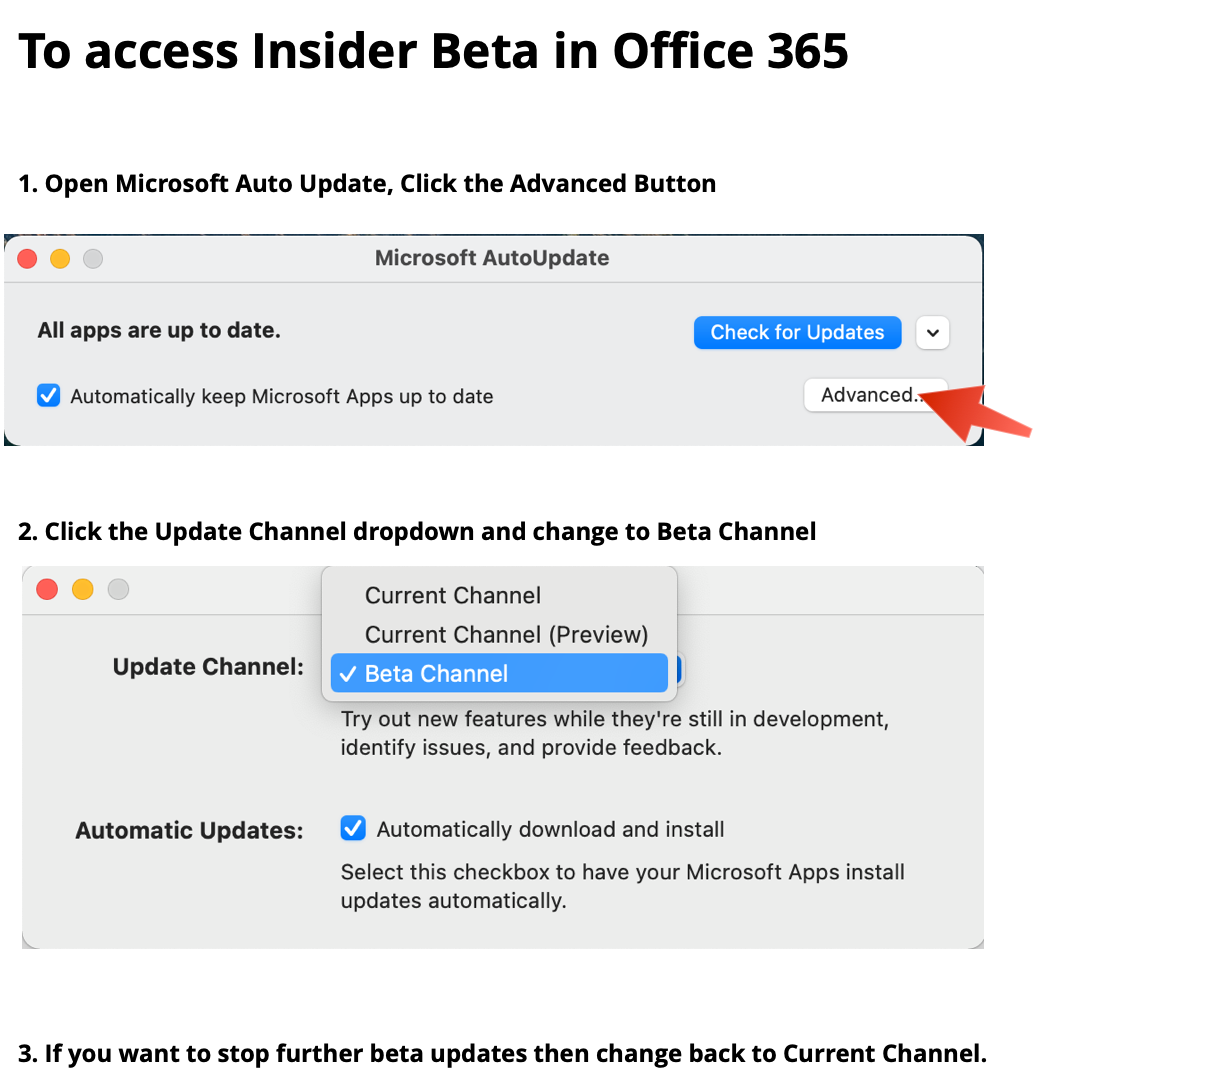Minimize the Update Channel preferences window

click(x=83, y=589)
